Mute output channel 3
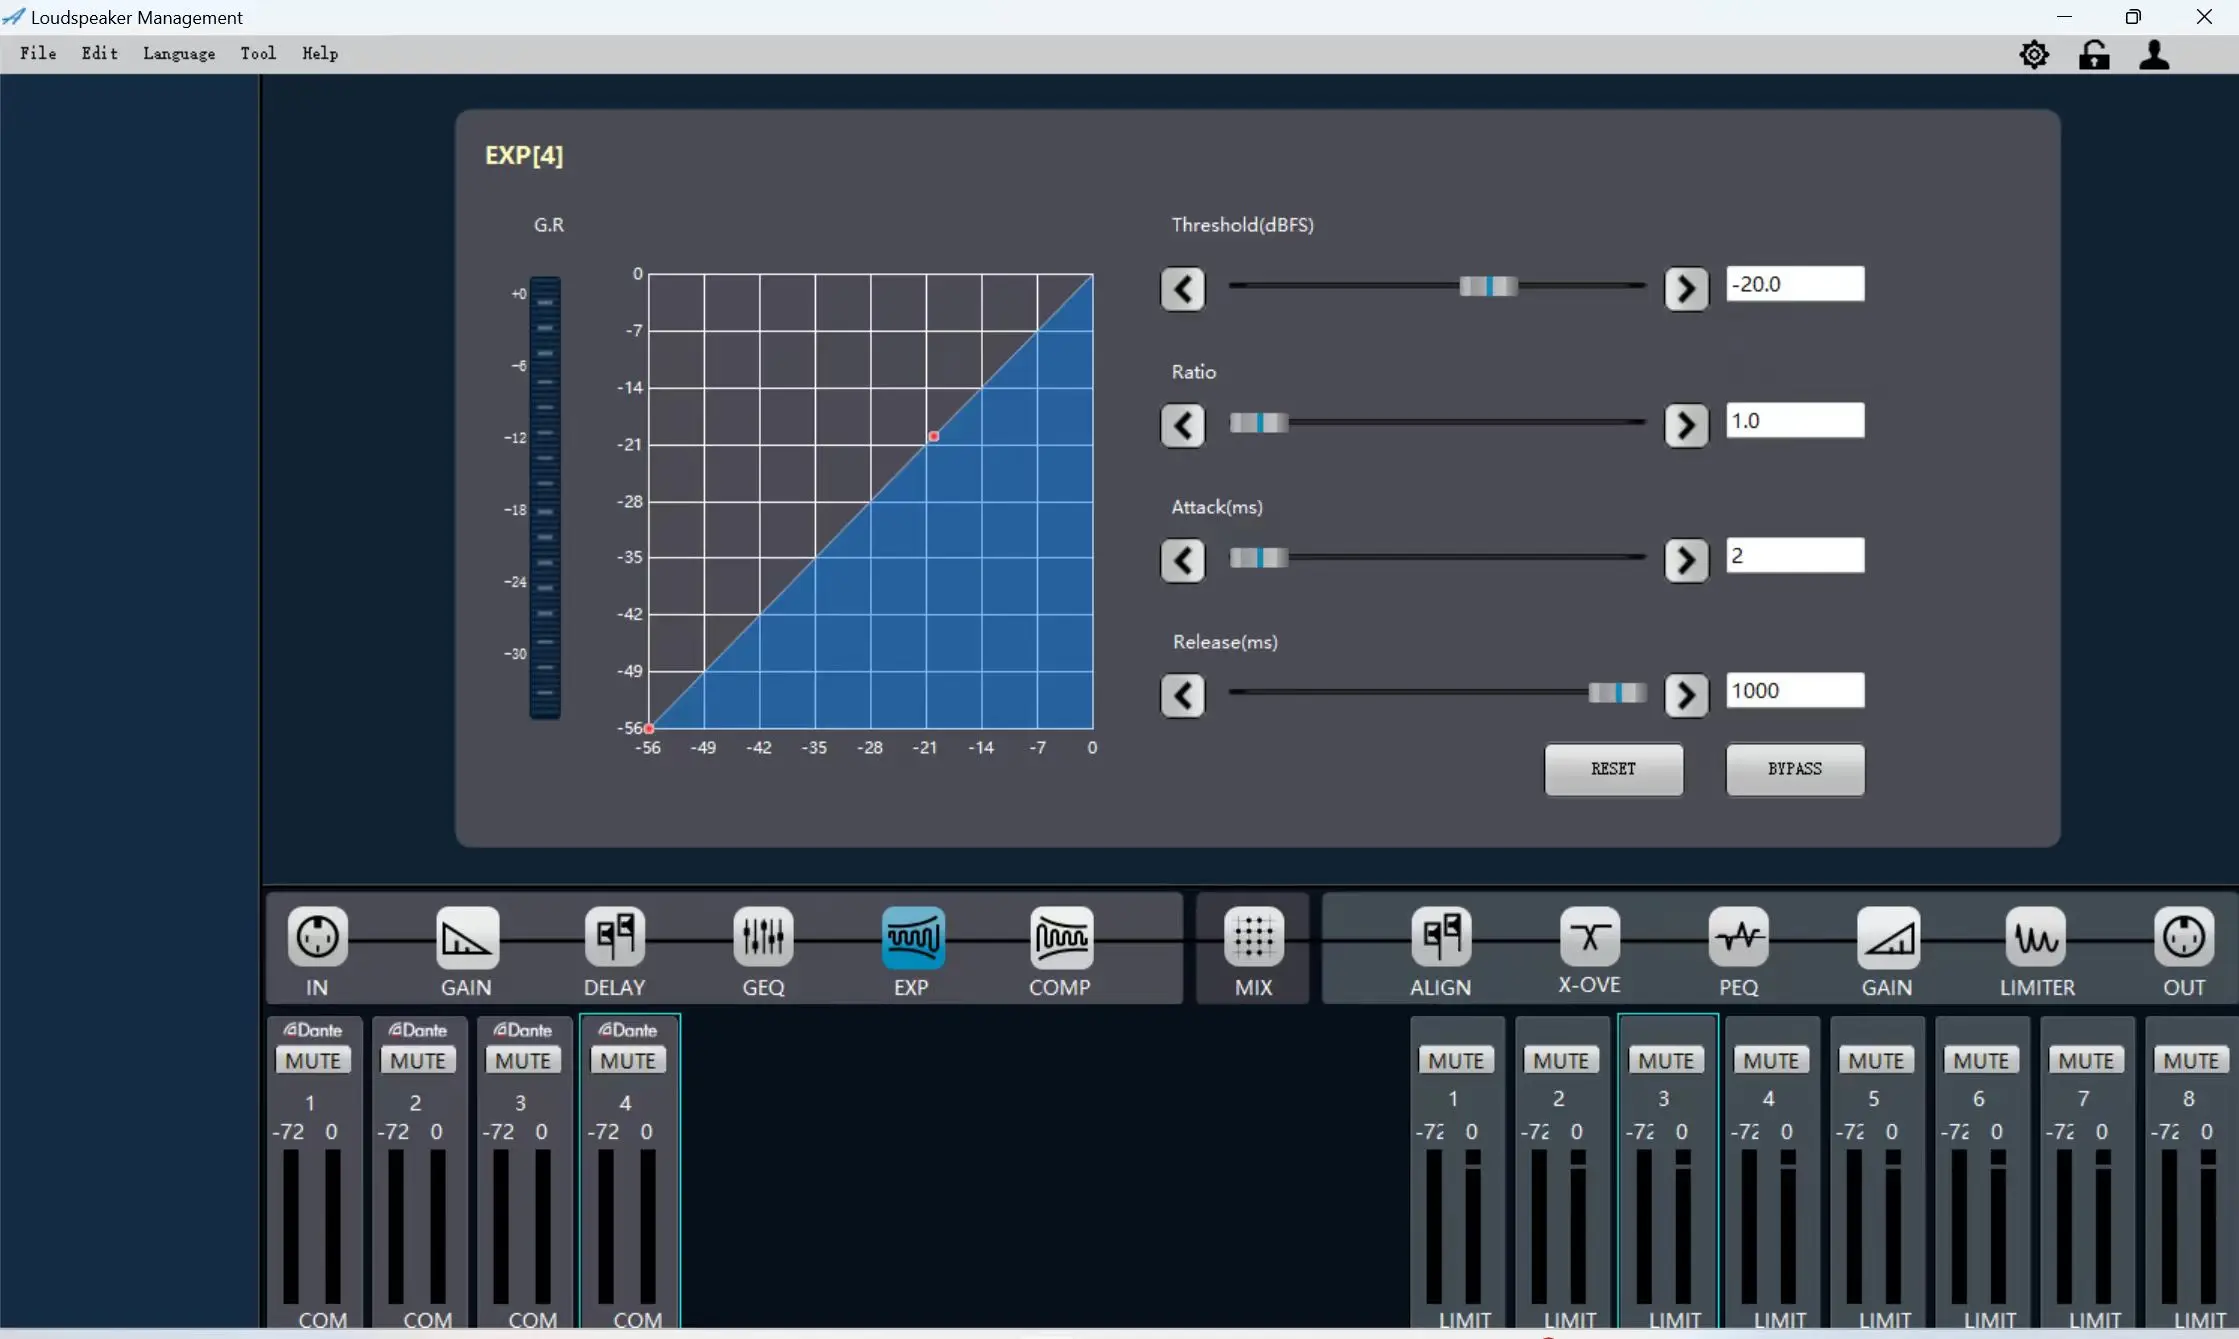 [1666, 1061]
